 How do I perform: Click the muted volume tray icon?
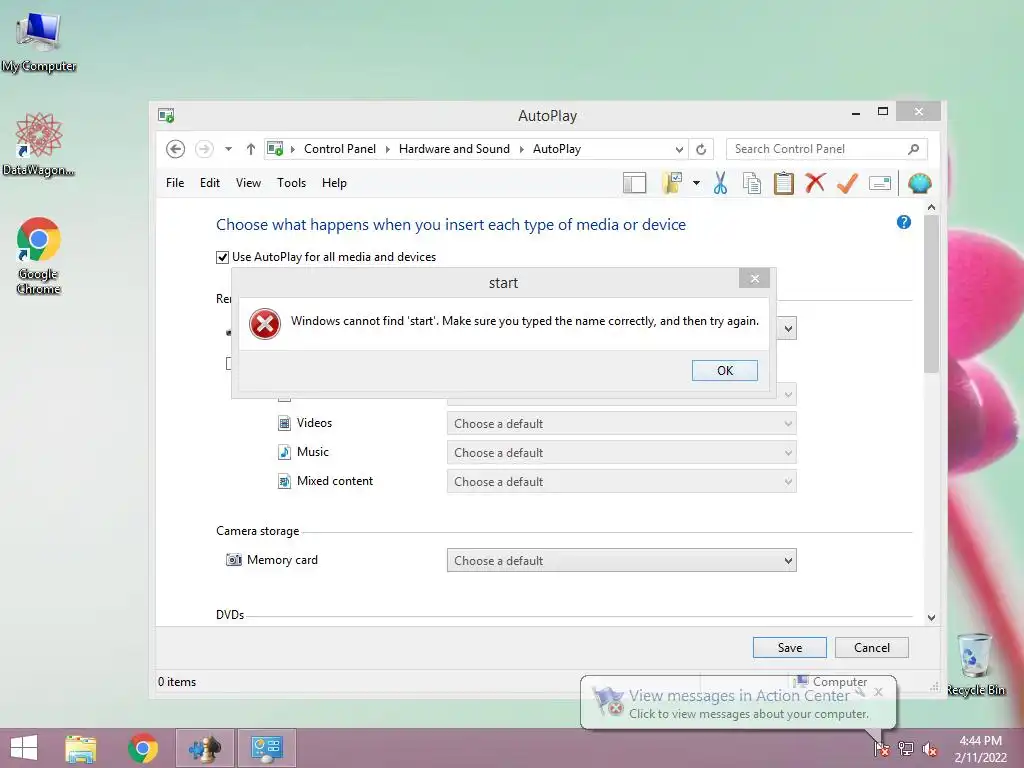point(929,748)
